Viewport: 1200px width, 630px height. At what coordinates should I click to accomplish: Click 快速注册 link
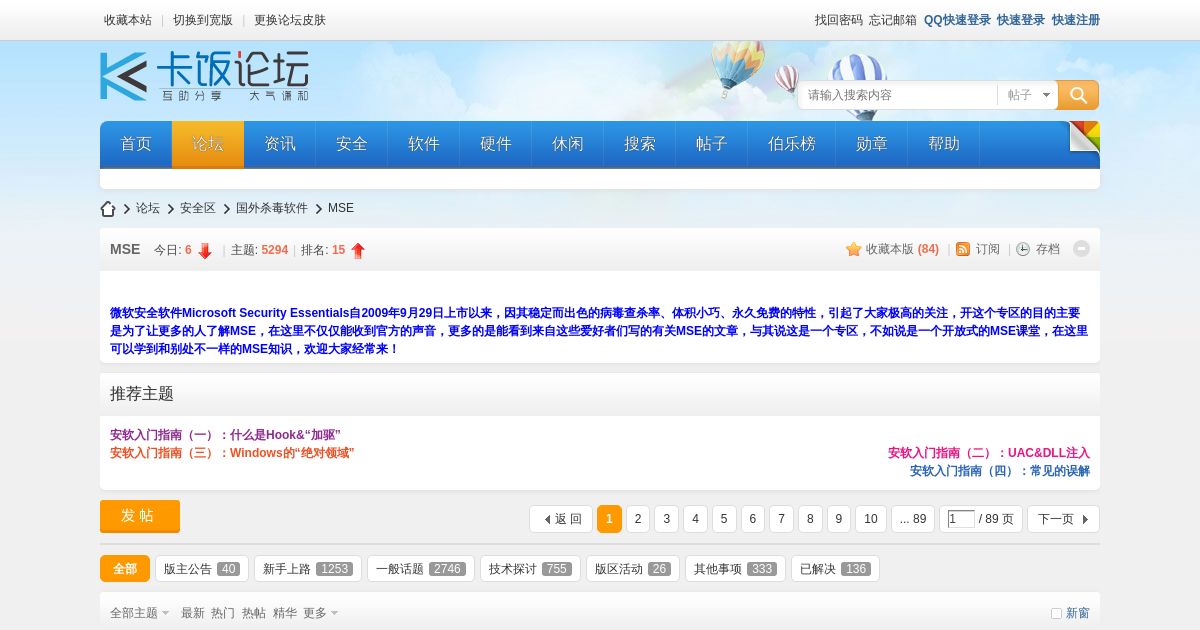(x=1076, y=20)
